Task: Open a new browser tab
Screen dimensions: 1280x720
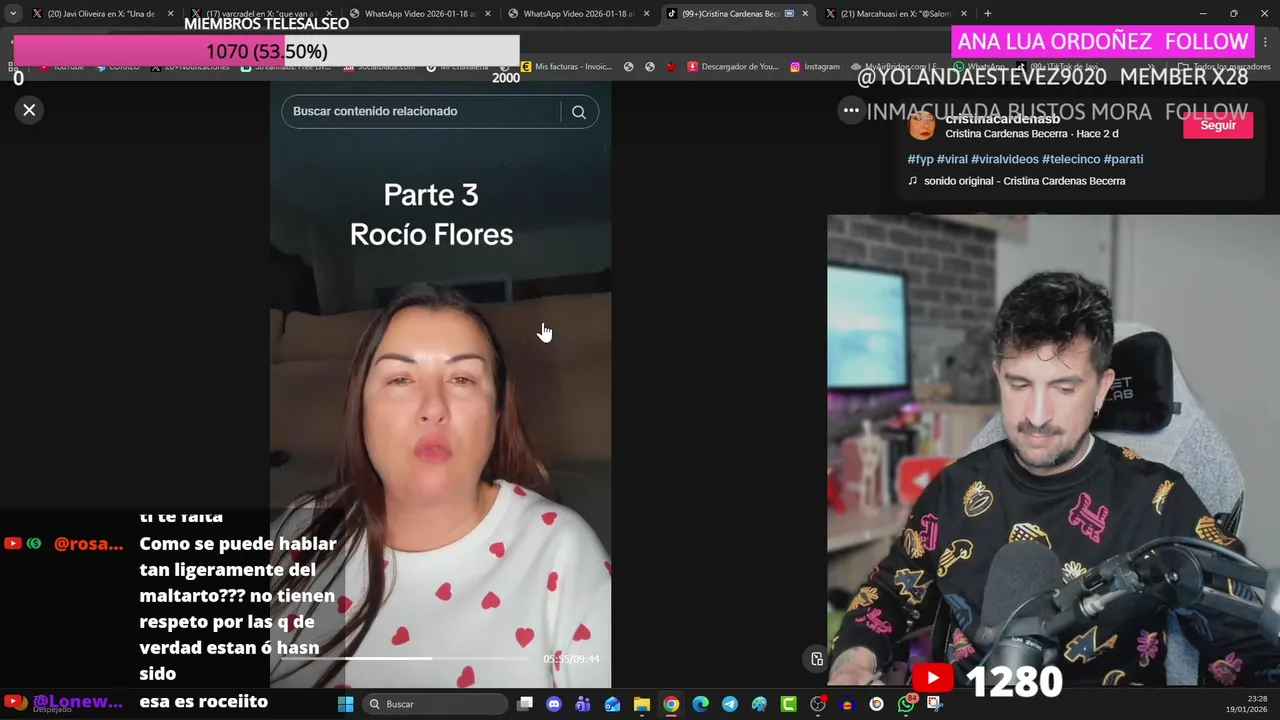Action: pyautogui.click(x=987, y=14)
